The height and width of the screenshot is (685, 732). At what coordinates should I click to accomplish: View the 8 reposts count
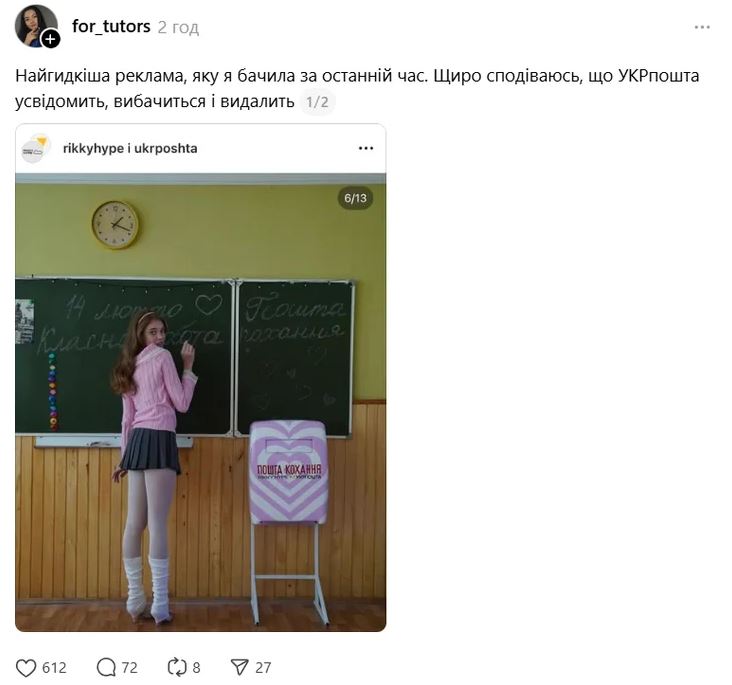pyautogui.click(x=197, y=668)
